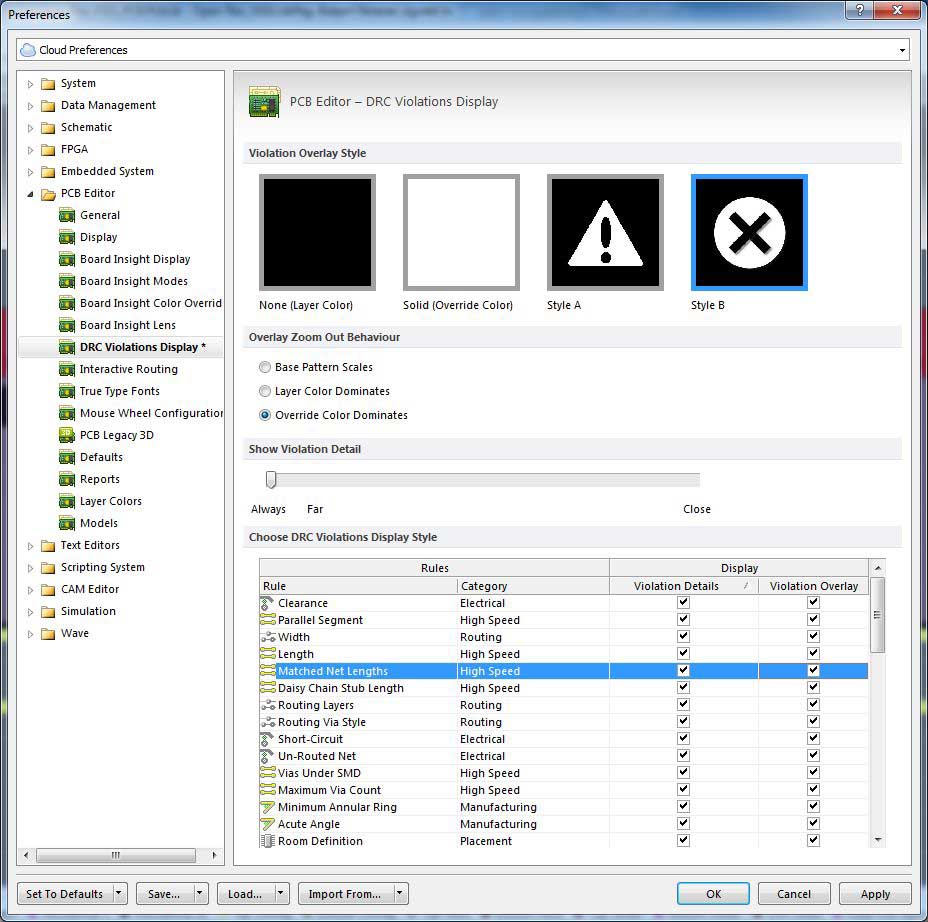Select the None (Layer Color) overlay thumbnail
The image size is (928, 922).
[317, 233]
